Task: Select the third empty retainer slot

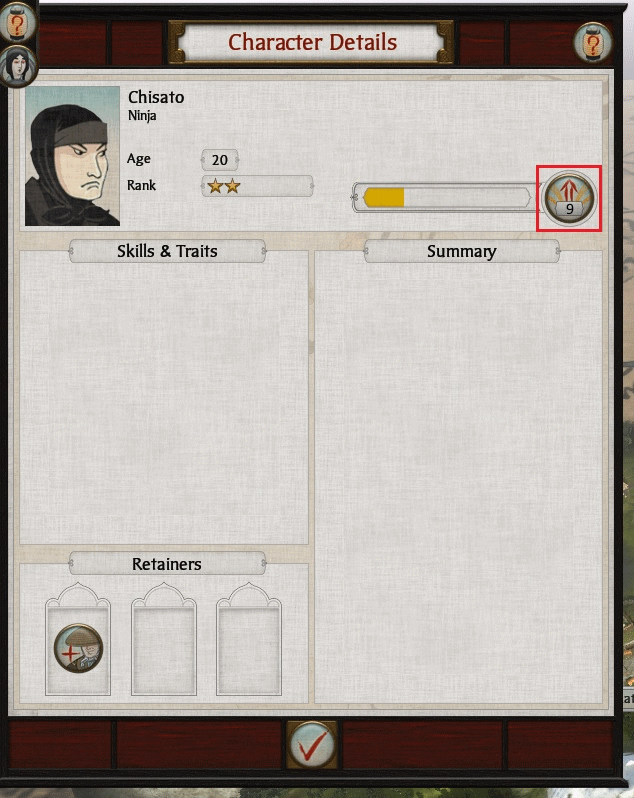Action: 249,640
